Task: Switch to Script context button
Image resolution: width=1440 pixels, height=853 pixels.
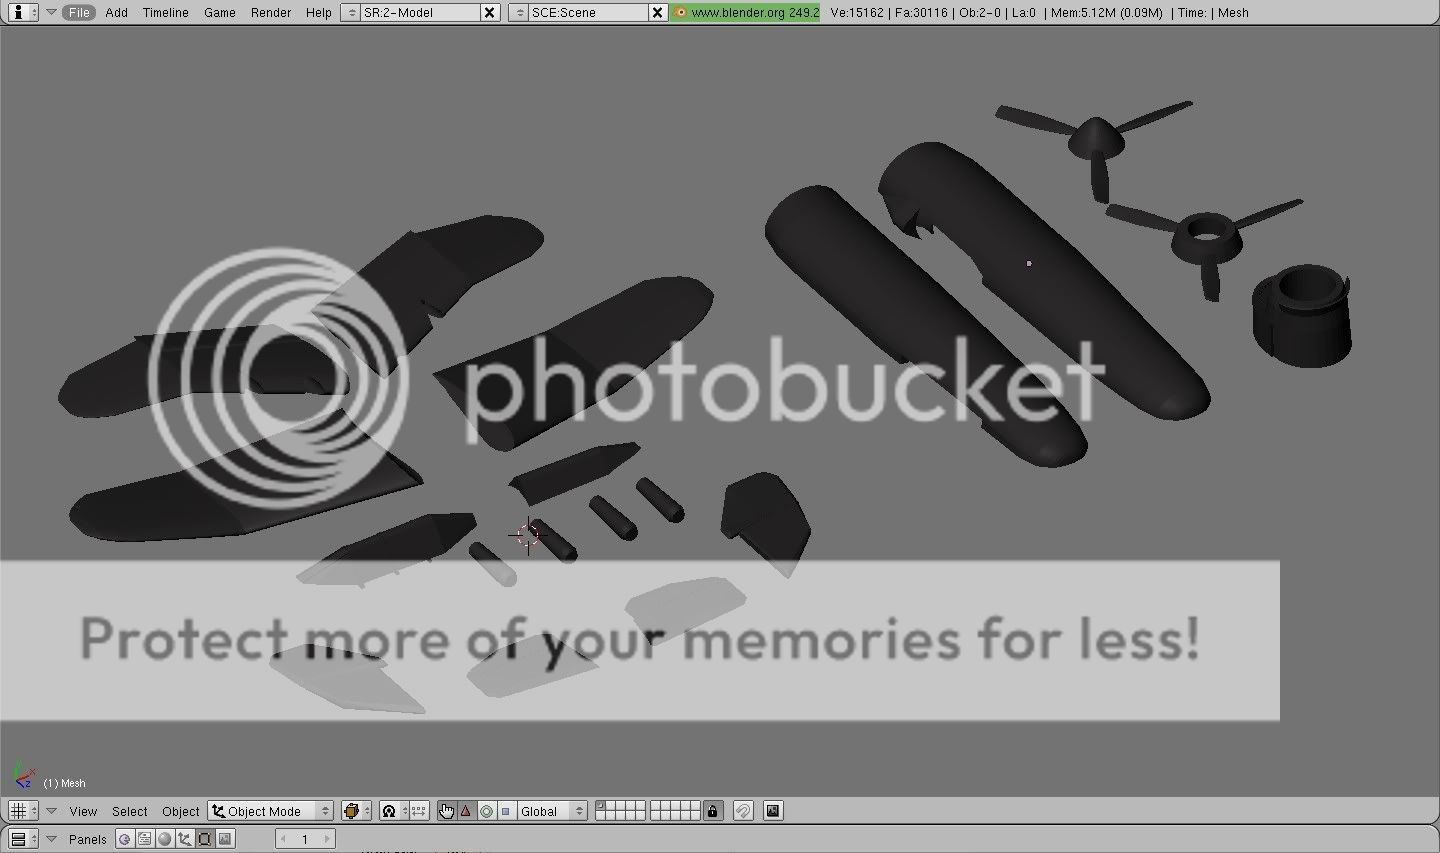Action: tap(145, 839)
